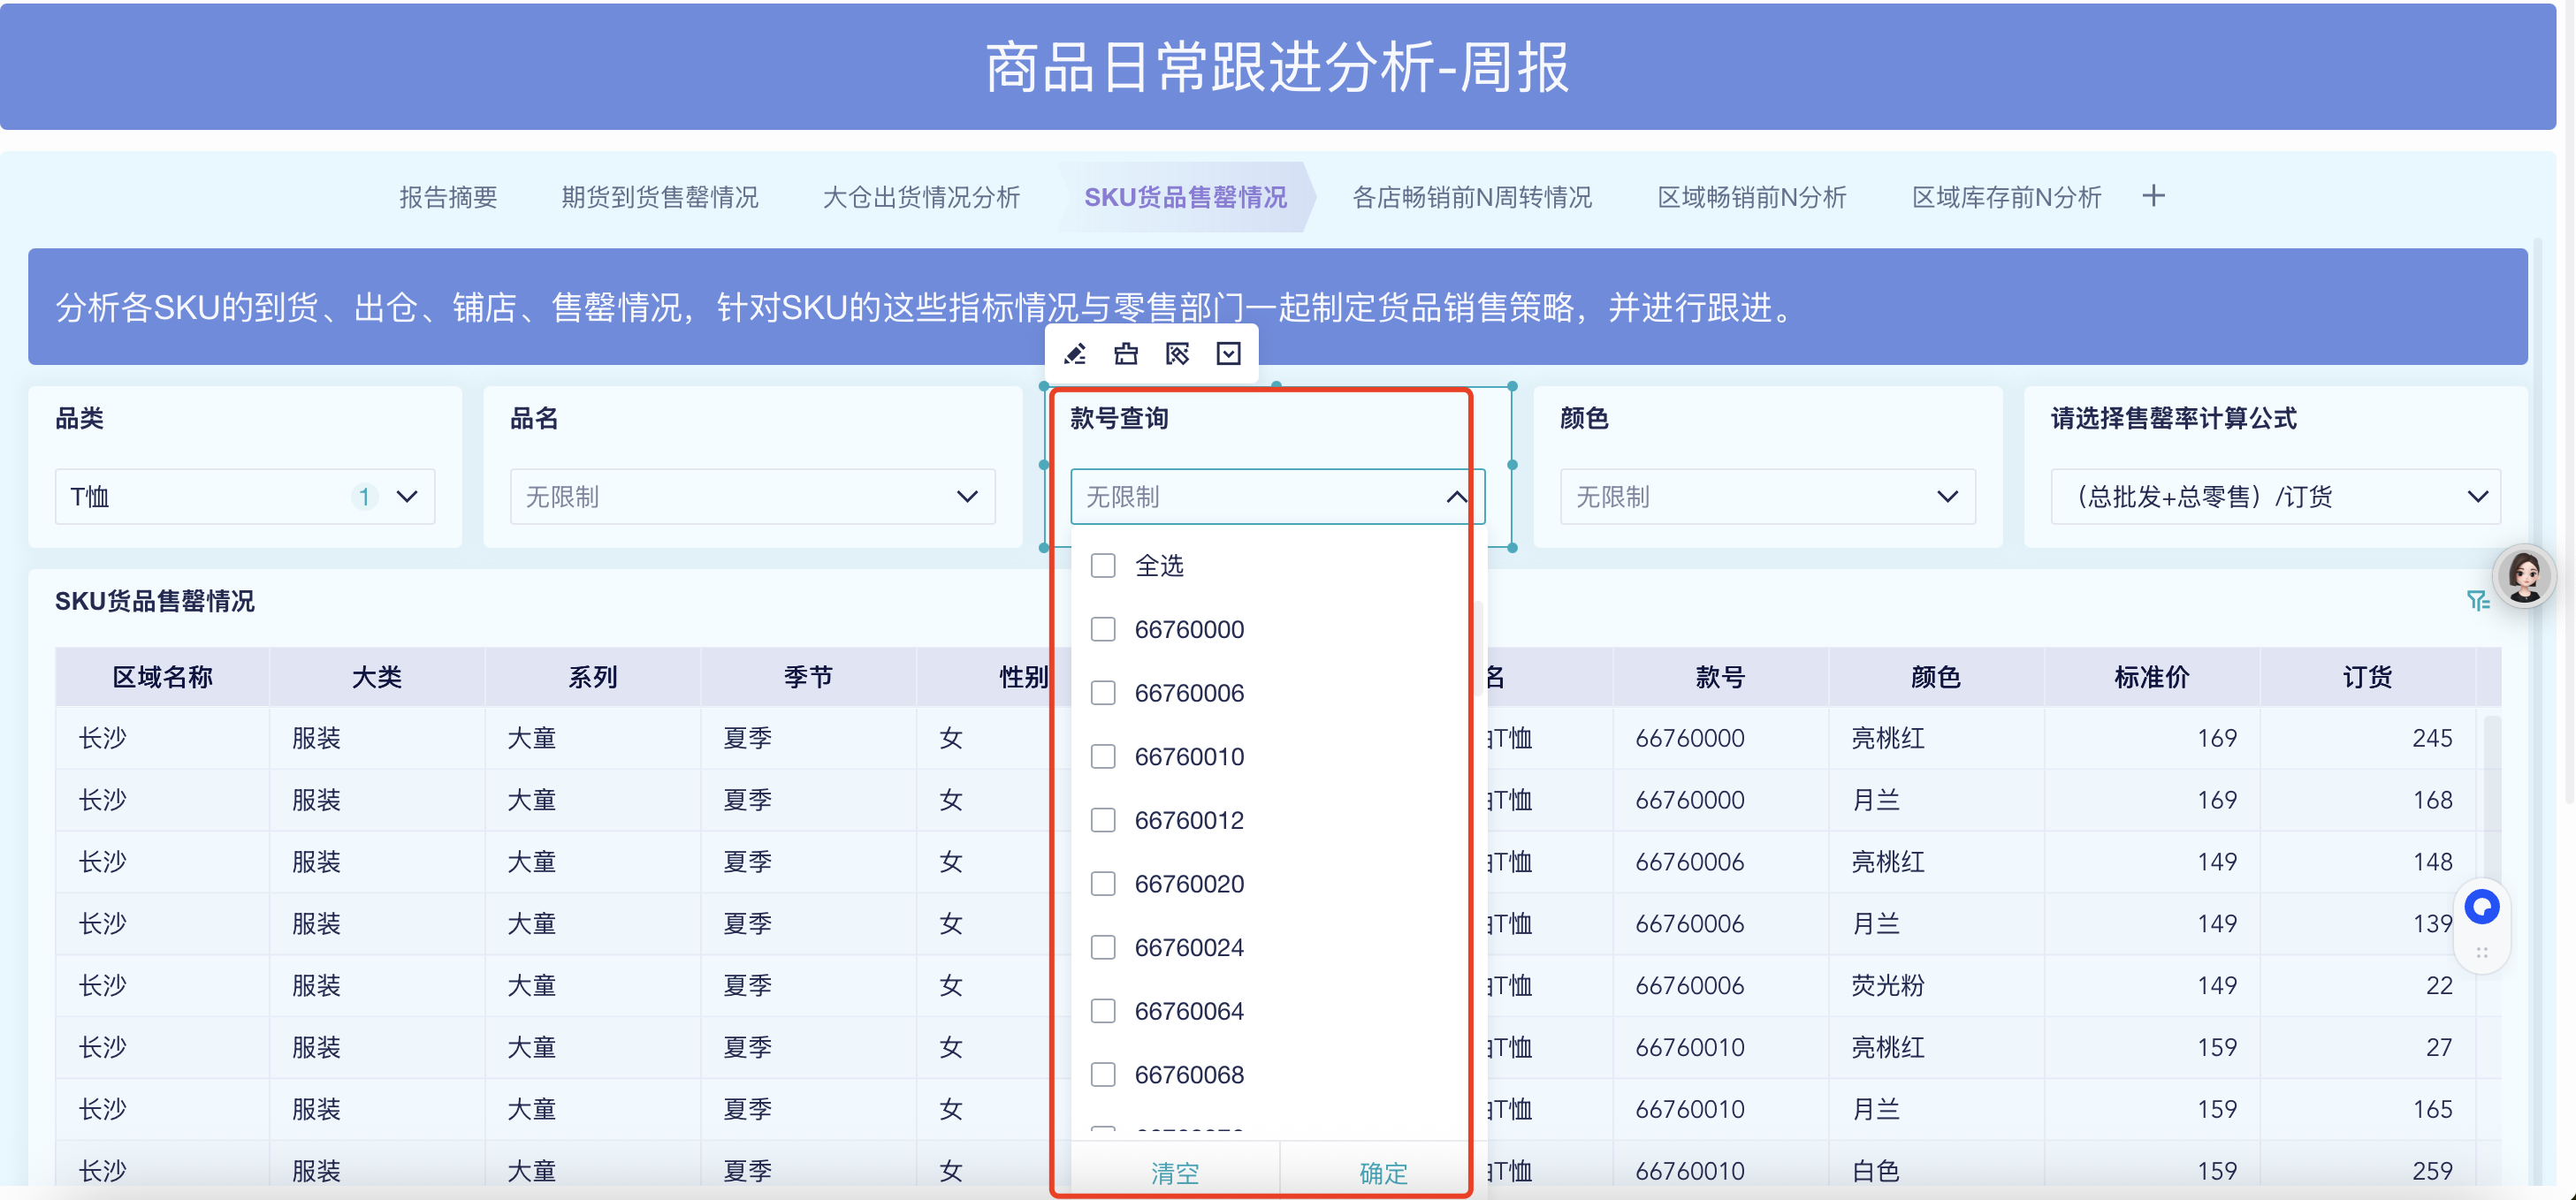The width and height of the screenshot is (2576, 1200).
Task: Select the edit (pencil) tool on the widget toolbar
Action: point(1075,353)
